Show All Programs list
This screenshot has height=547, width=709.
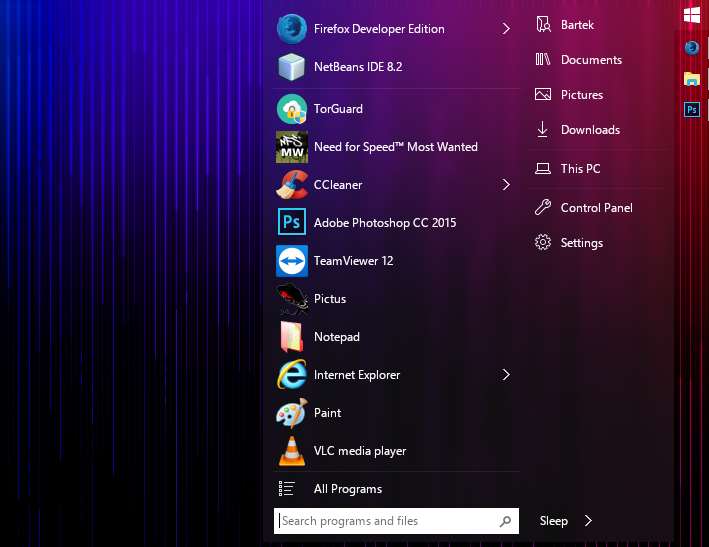pyautogui.click(x=347, y=489)
